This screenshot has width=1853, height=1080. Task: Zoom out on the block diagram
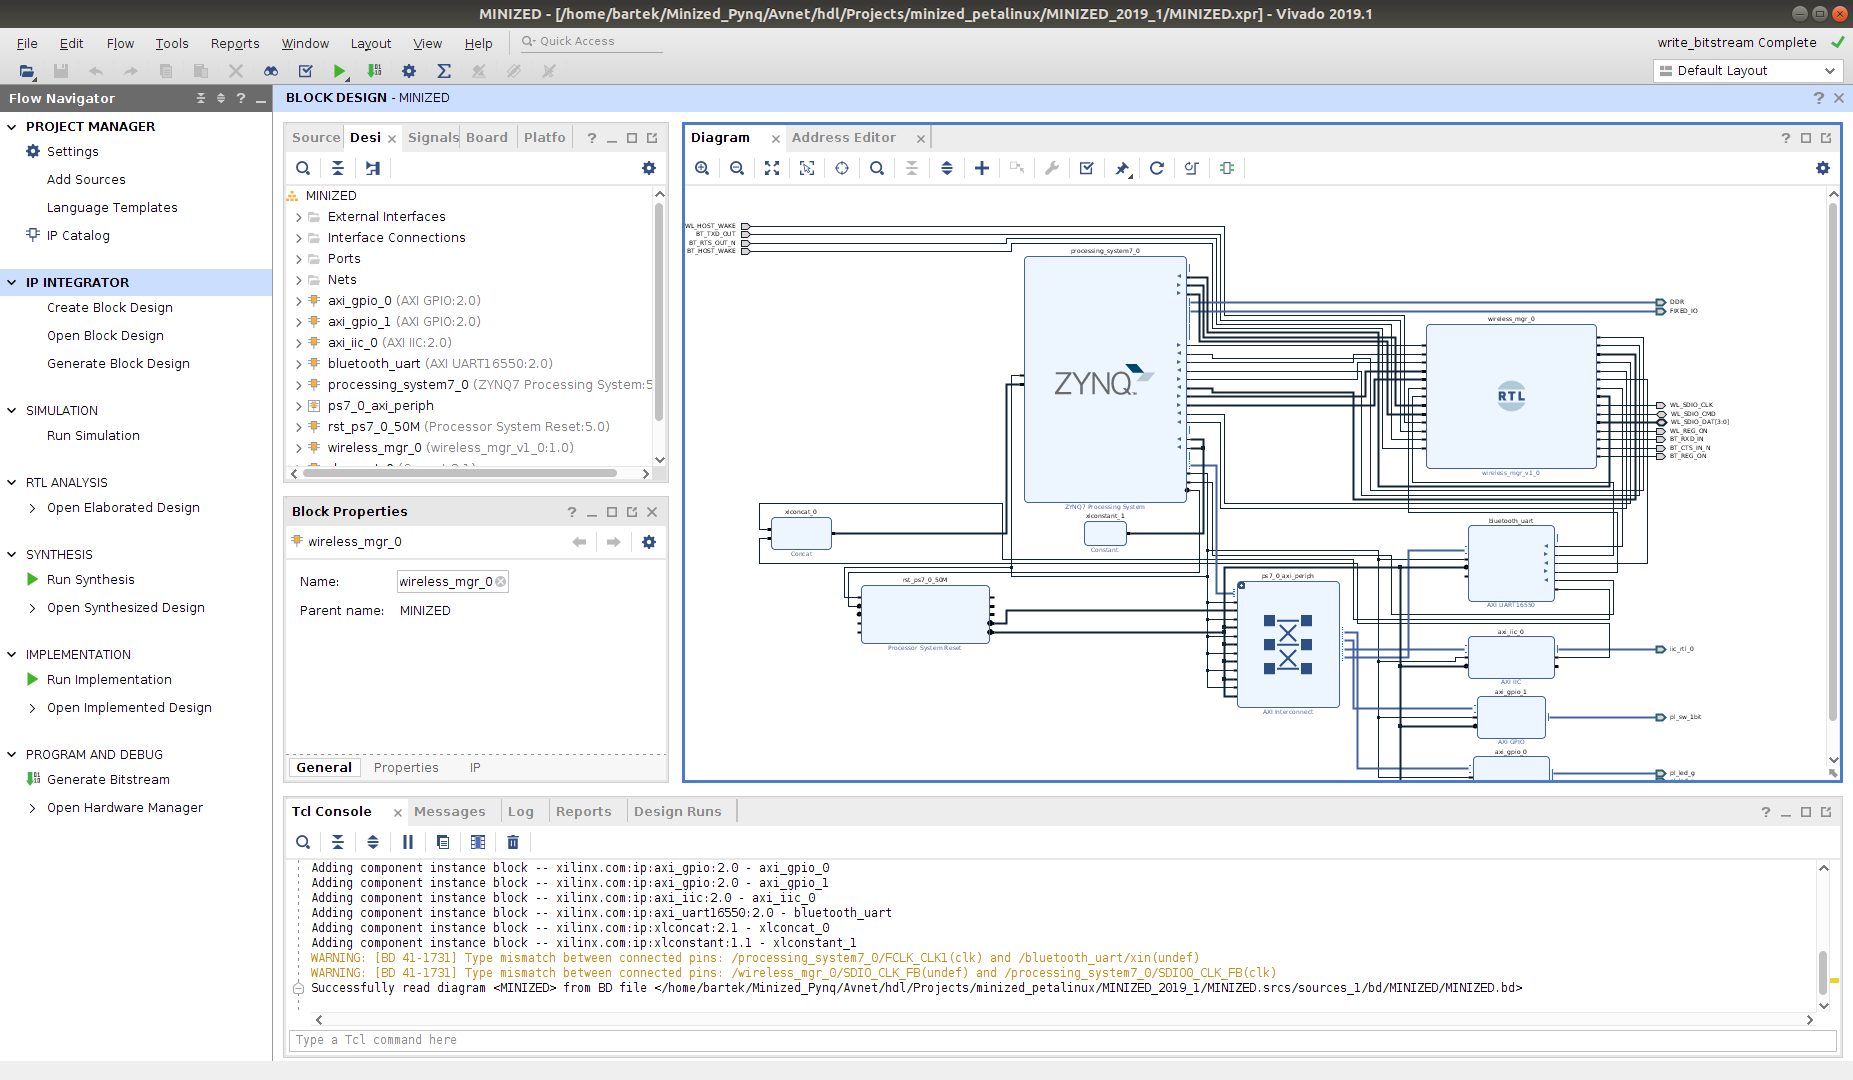coord(737,168)
